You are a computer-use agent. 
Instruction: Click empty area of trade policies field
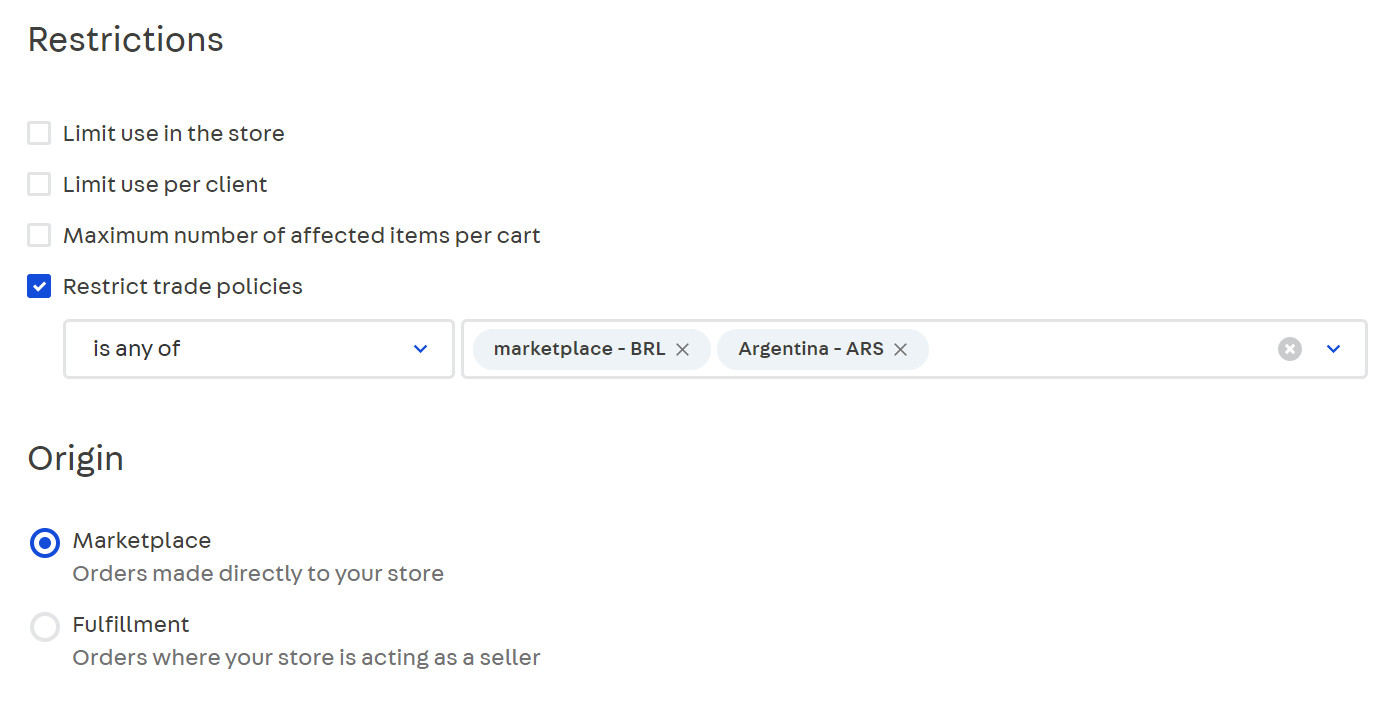(1100, 349)
